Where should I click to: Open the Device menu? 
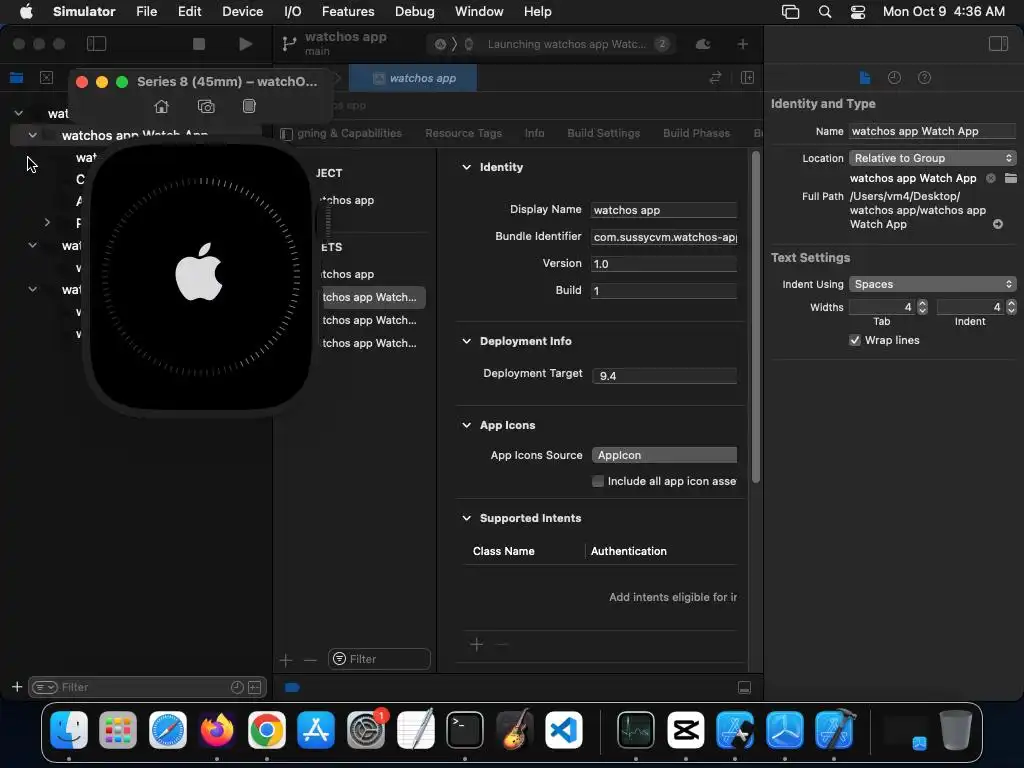click(242, 11)
